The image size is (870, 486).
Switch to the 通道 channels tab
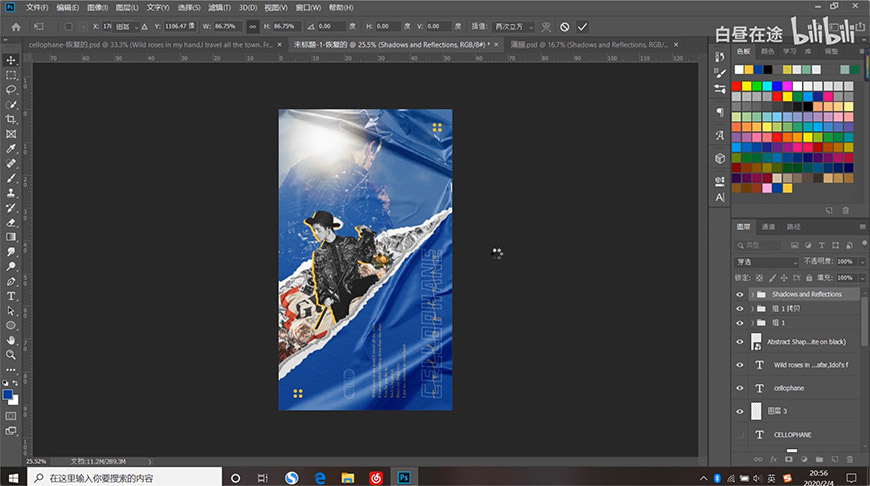[x=768, y=227]
